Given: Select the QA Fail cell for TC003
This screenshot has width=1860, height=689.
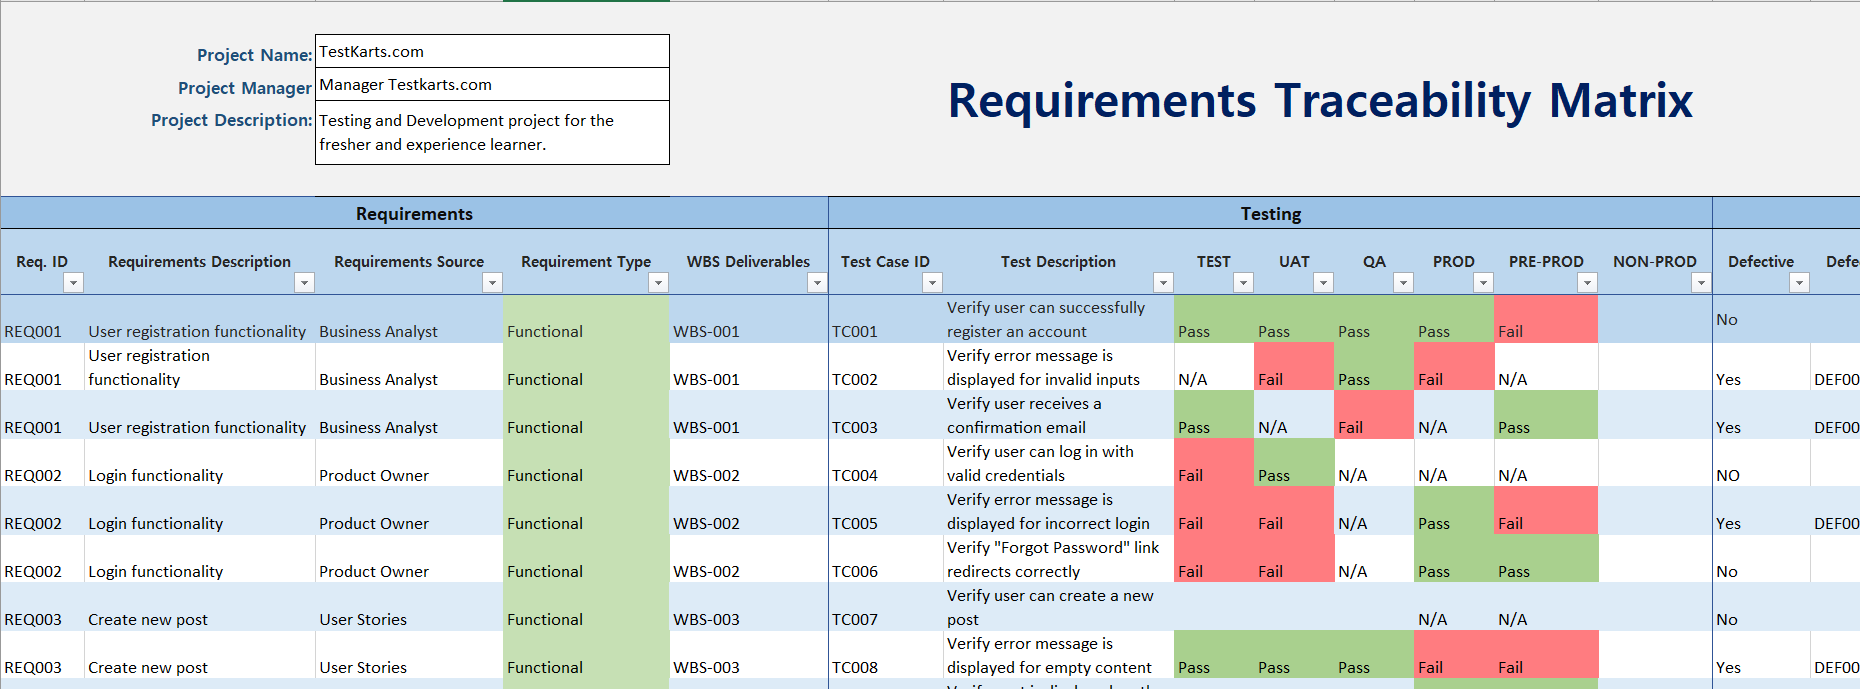Looking at the screenshot, I should coord(1374,415).
